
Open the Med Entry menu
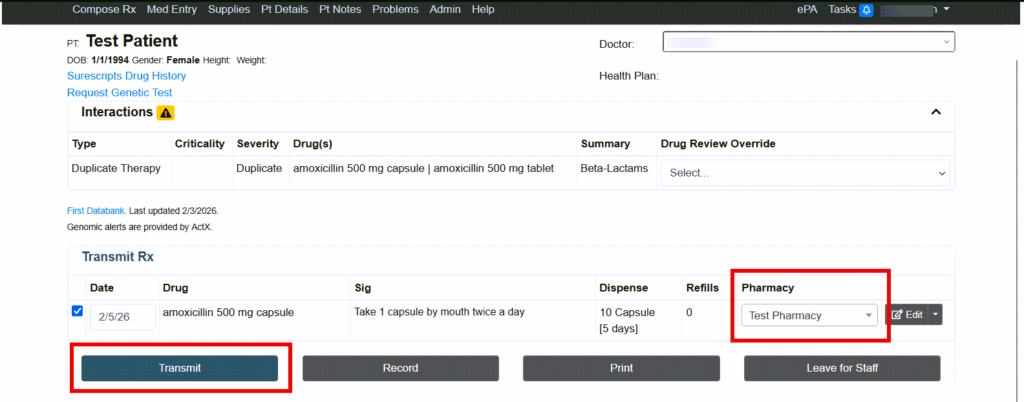tap(173, 10)
